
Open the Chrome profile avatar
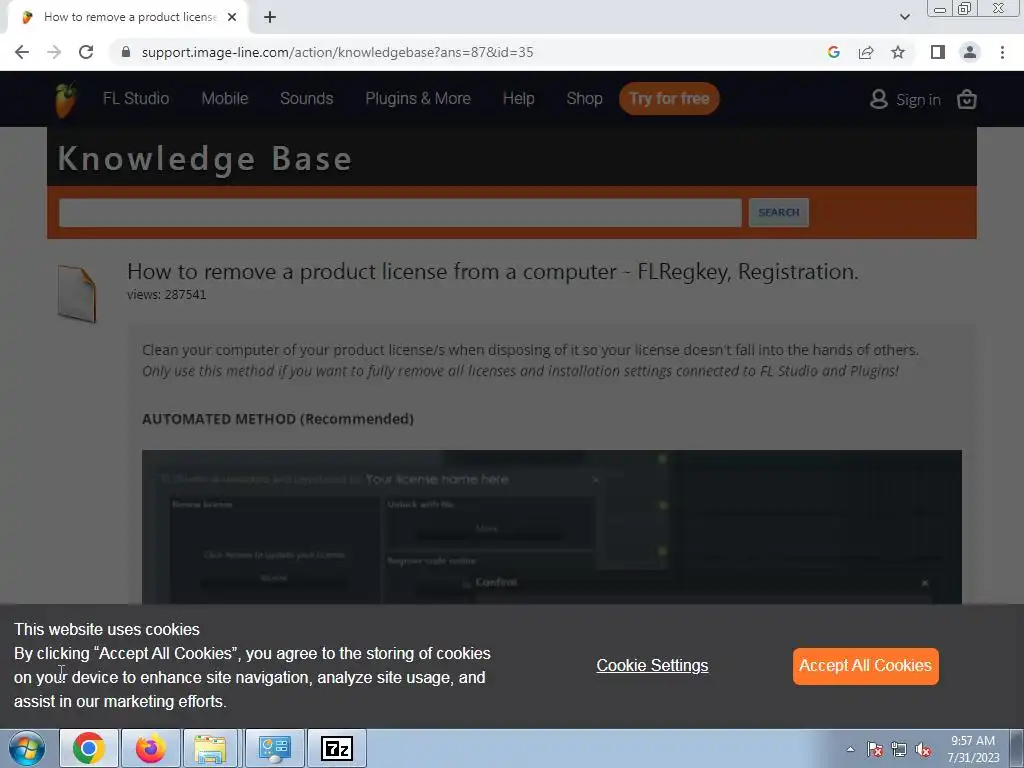click(x=970, y=52)
